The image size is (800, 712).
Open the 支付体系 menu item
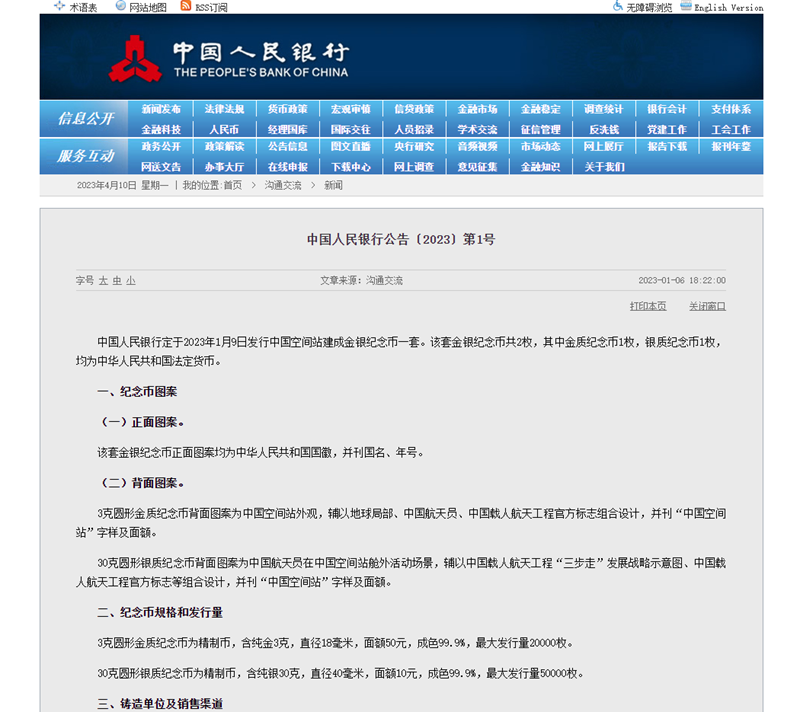tap(731, 109)
